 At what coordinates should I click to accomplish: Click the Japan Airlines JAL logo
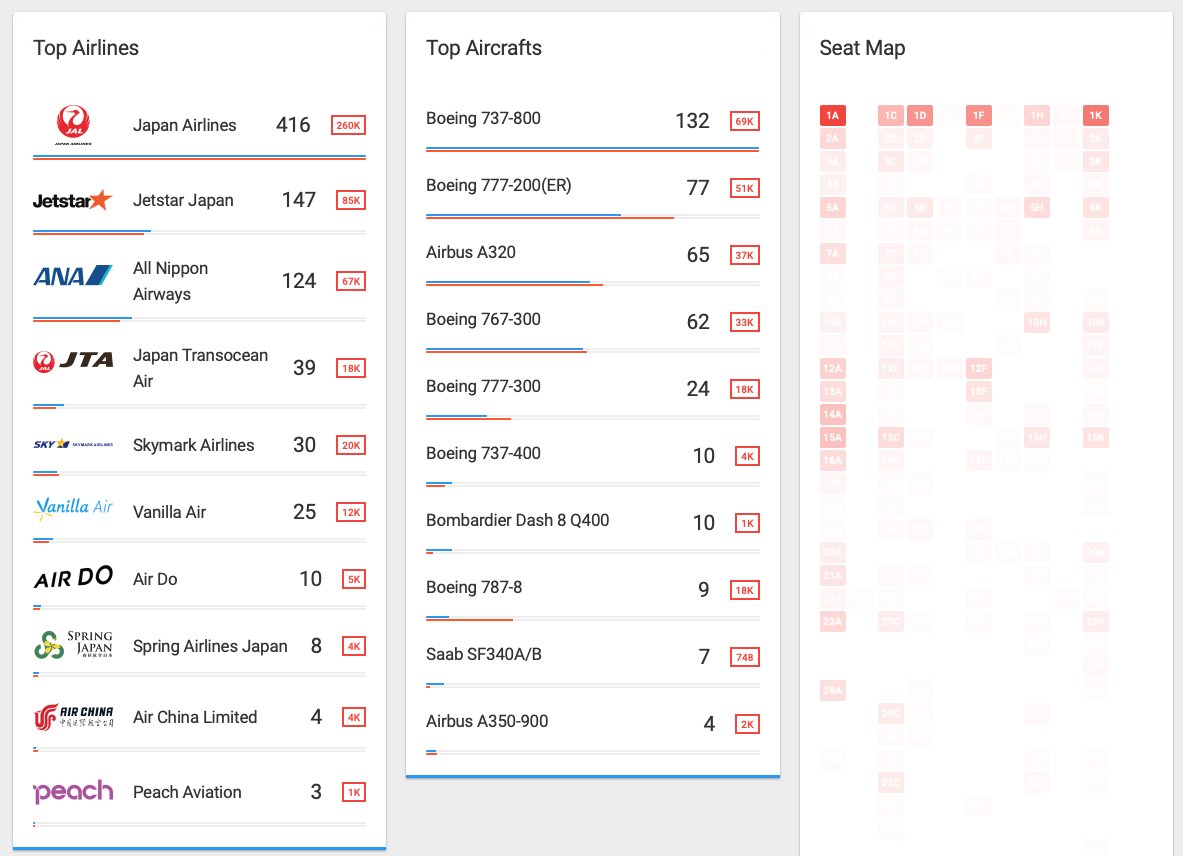click(73, 125)
